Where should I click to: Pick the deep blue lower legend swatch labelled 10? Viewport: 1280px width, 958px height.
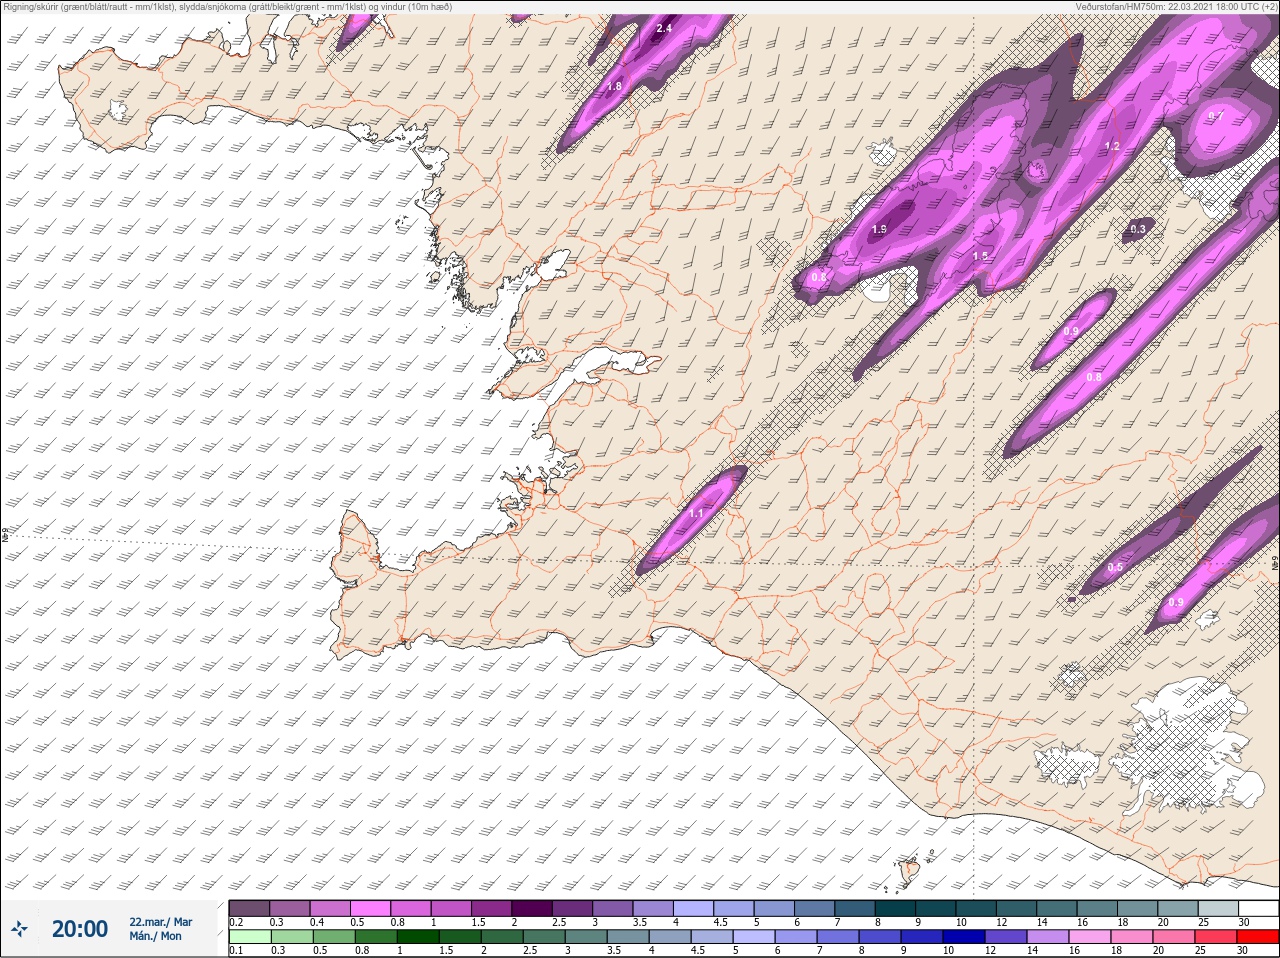[x=963, y=937]
